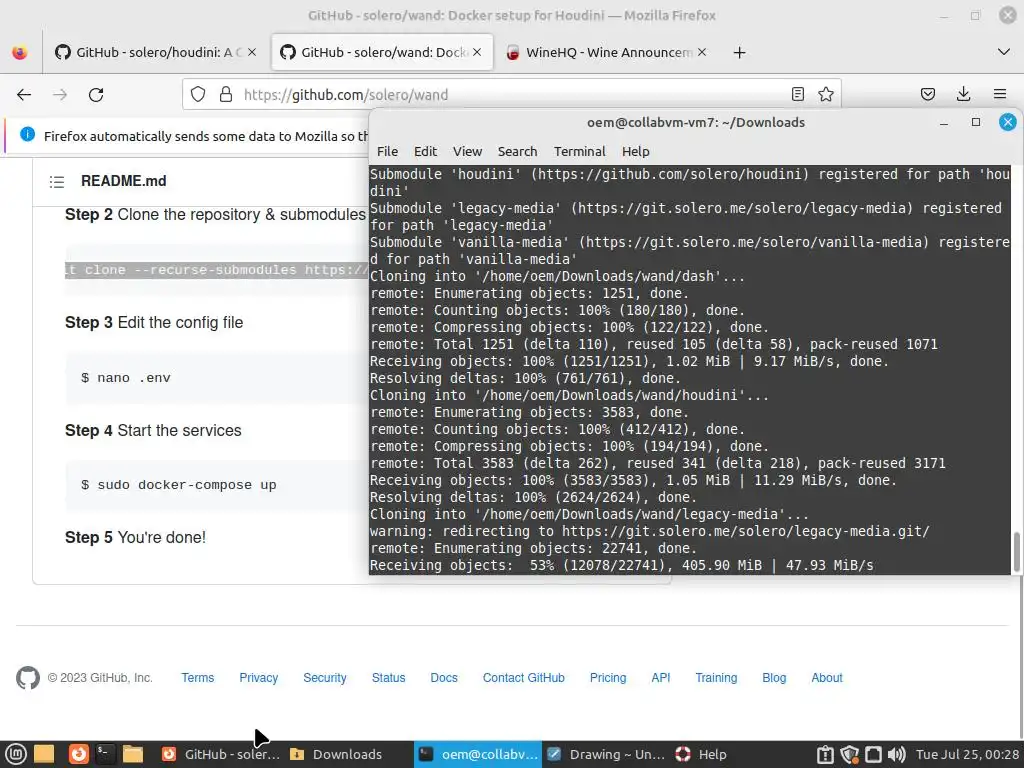The image size is (1024, 768).
Task: Click the 'Step 3 Edit the config file' text
Action: 154,323
